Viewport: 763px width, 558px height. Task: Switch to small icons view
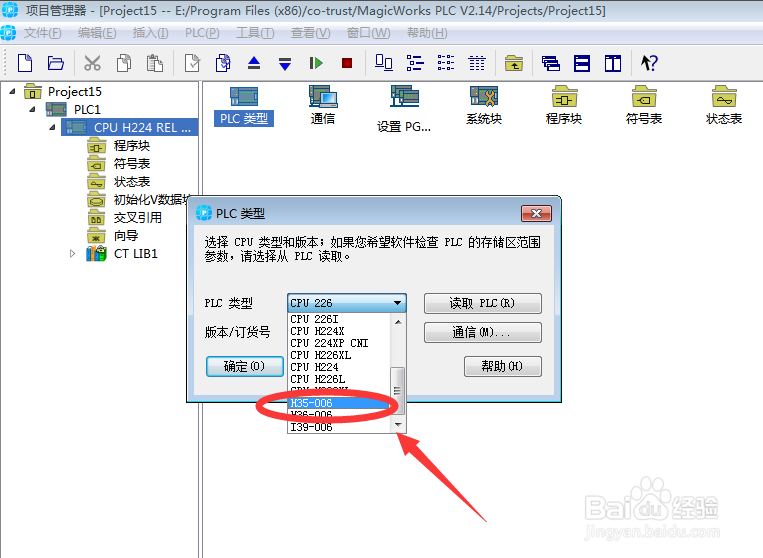(x=415, y=63)
